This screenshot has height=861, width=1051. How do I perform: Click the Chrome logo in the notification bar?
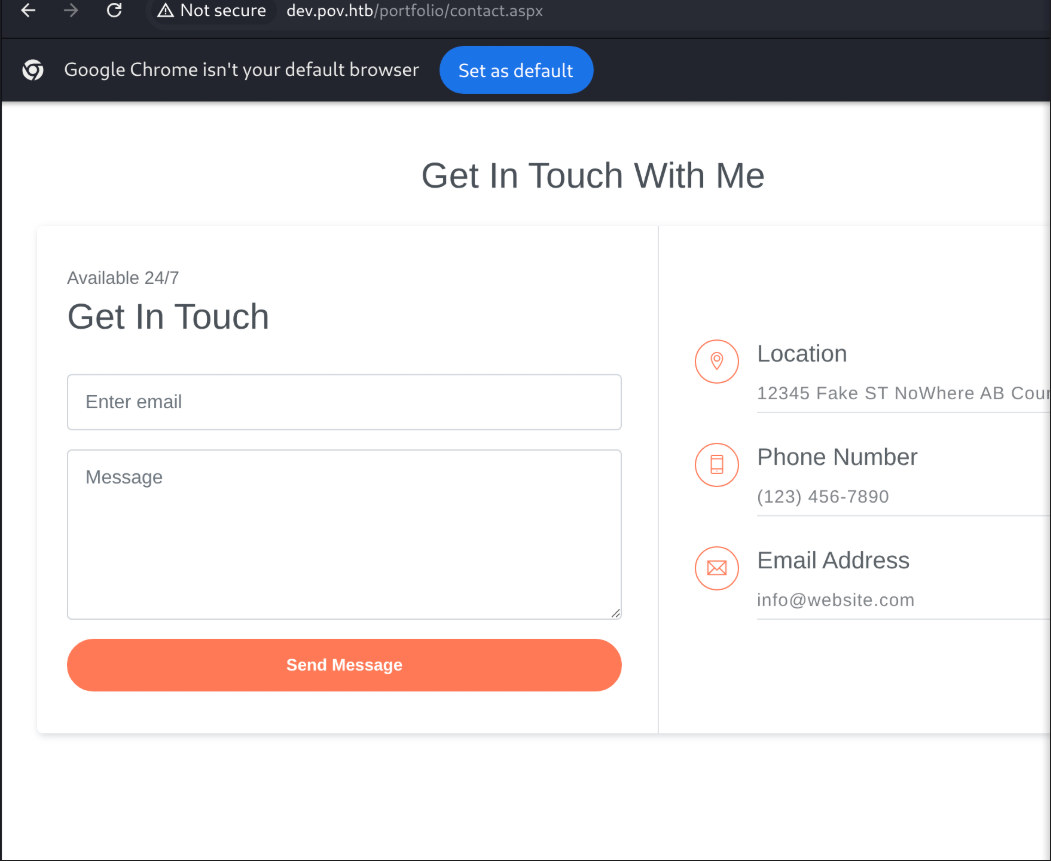[33, 70]
